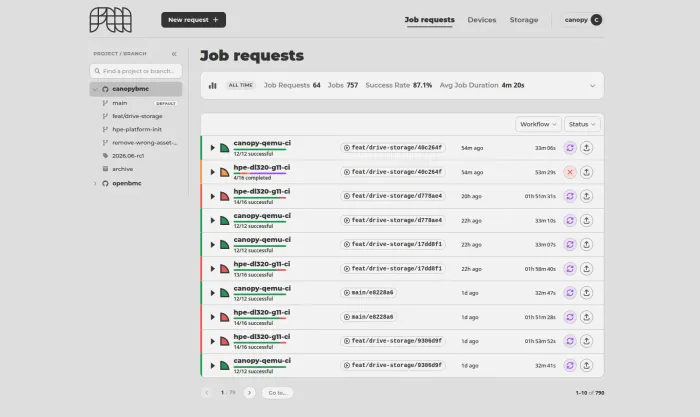
Task: Expand the hpe-dl320-g11-ci row with 13/16 successful
Action: pos(212,269)
